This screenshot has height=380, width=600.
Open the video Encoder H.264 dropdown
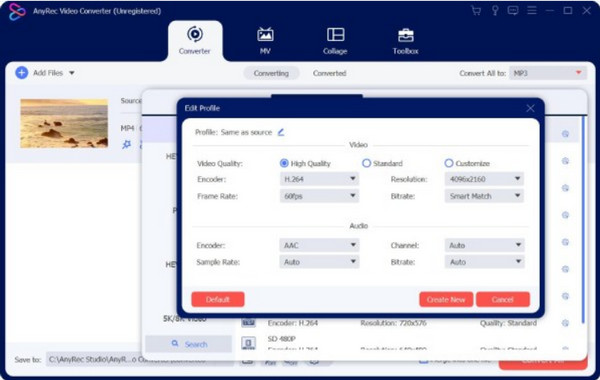319,179
